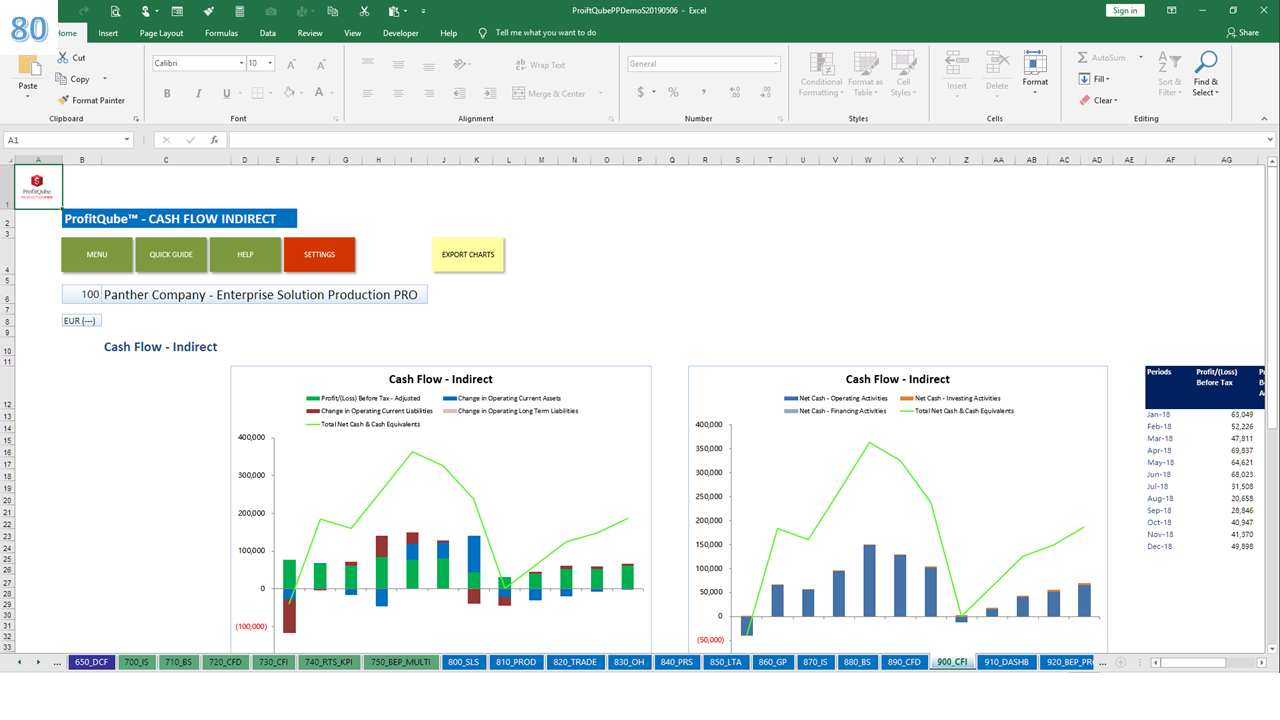Click the Sign in button

1125,10
